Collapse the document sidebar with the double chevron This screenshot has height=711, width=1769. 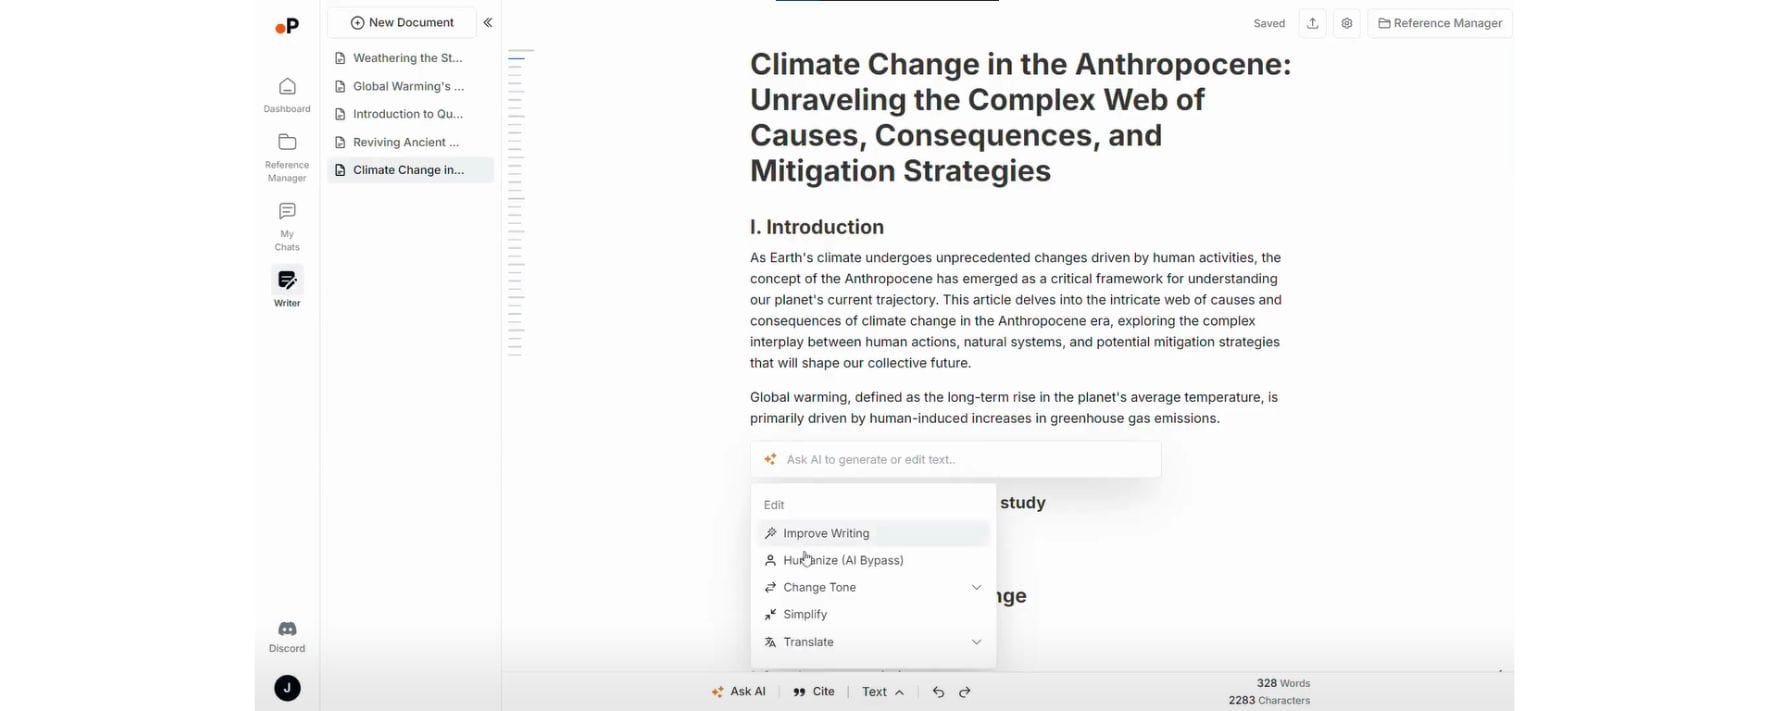point(487,21)
